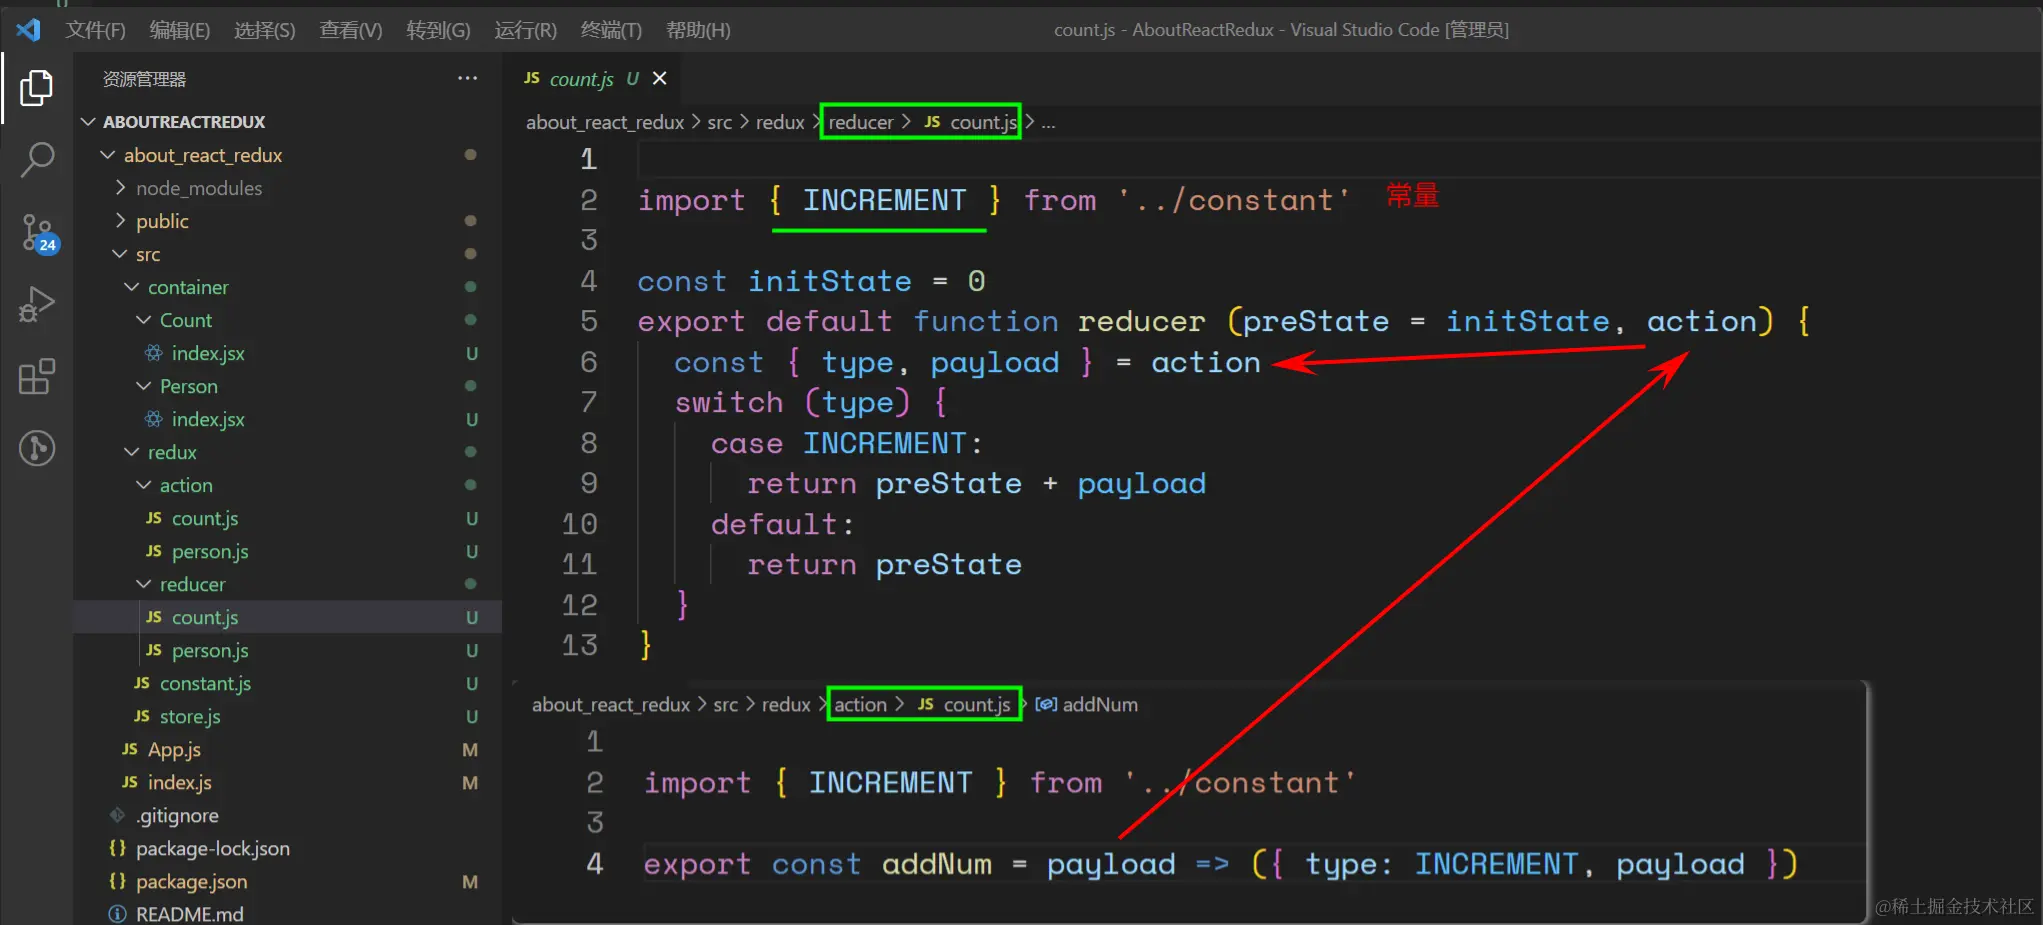
Task: Click the JS icon of store.js
Action: pos(142,716)
